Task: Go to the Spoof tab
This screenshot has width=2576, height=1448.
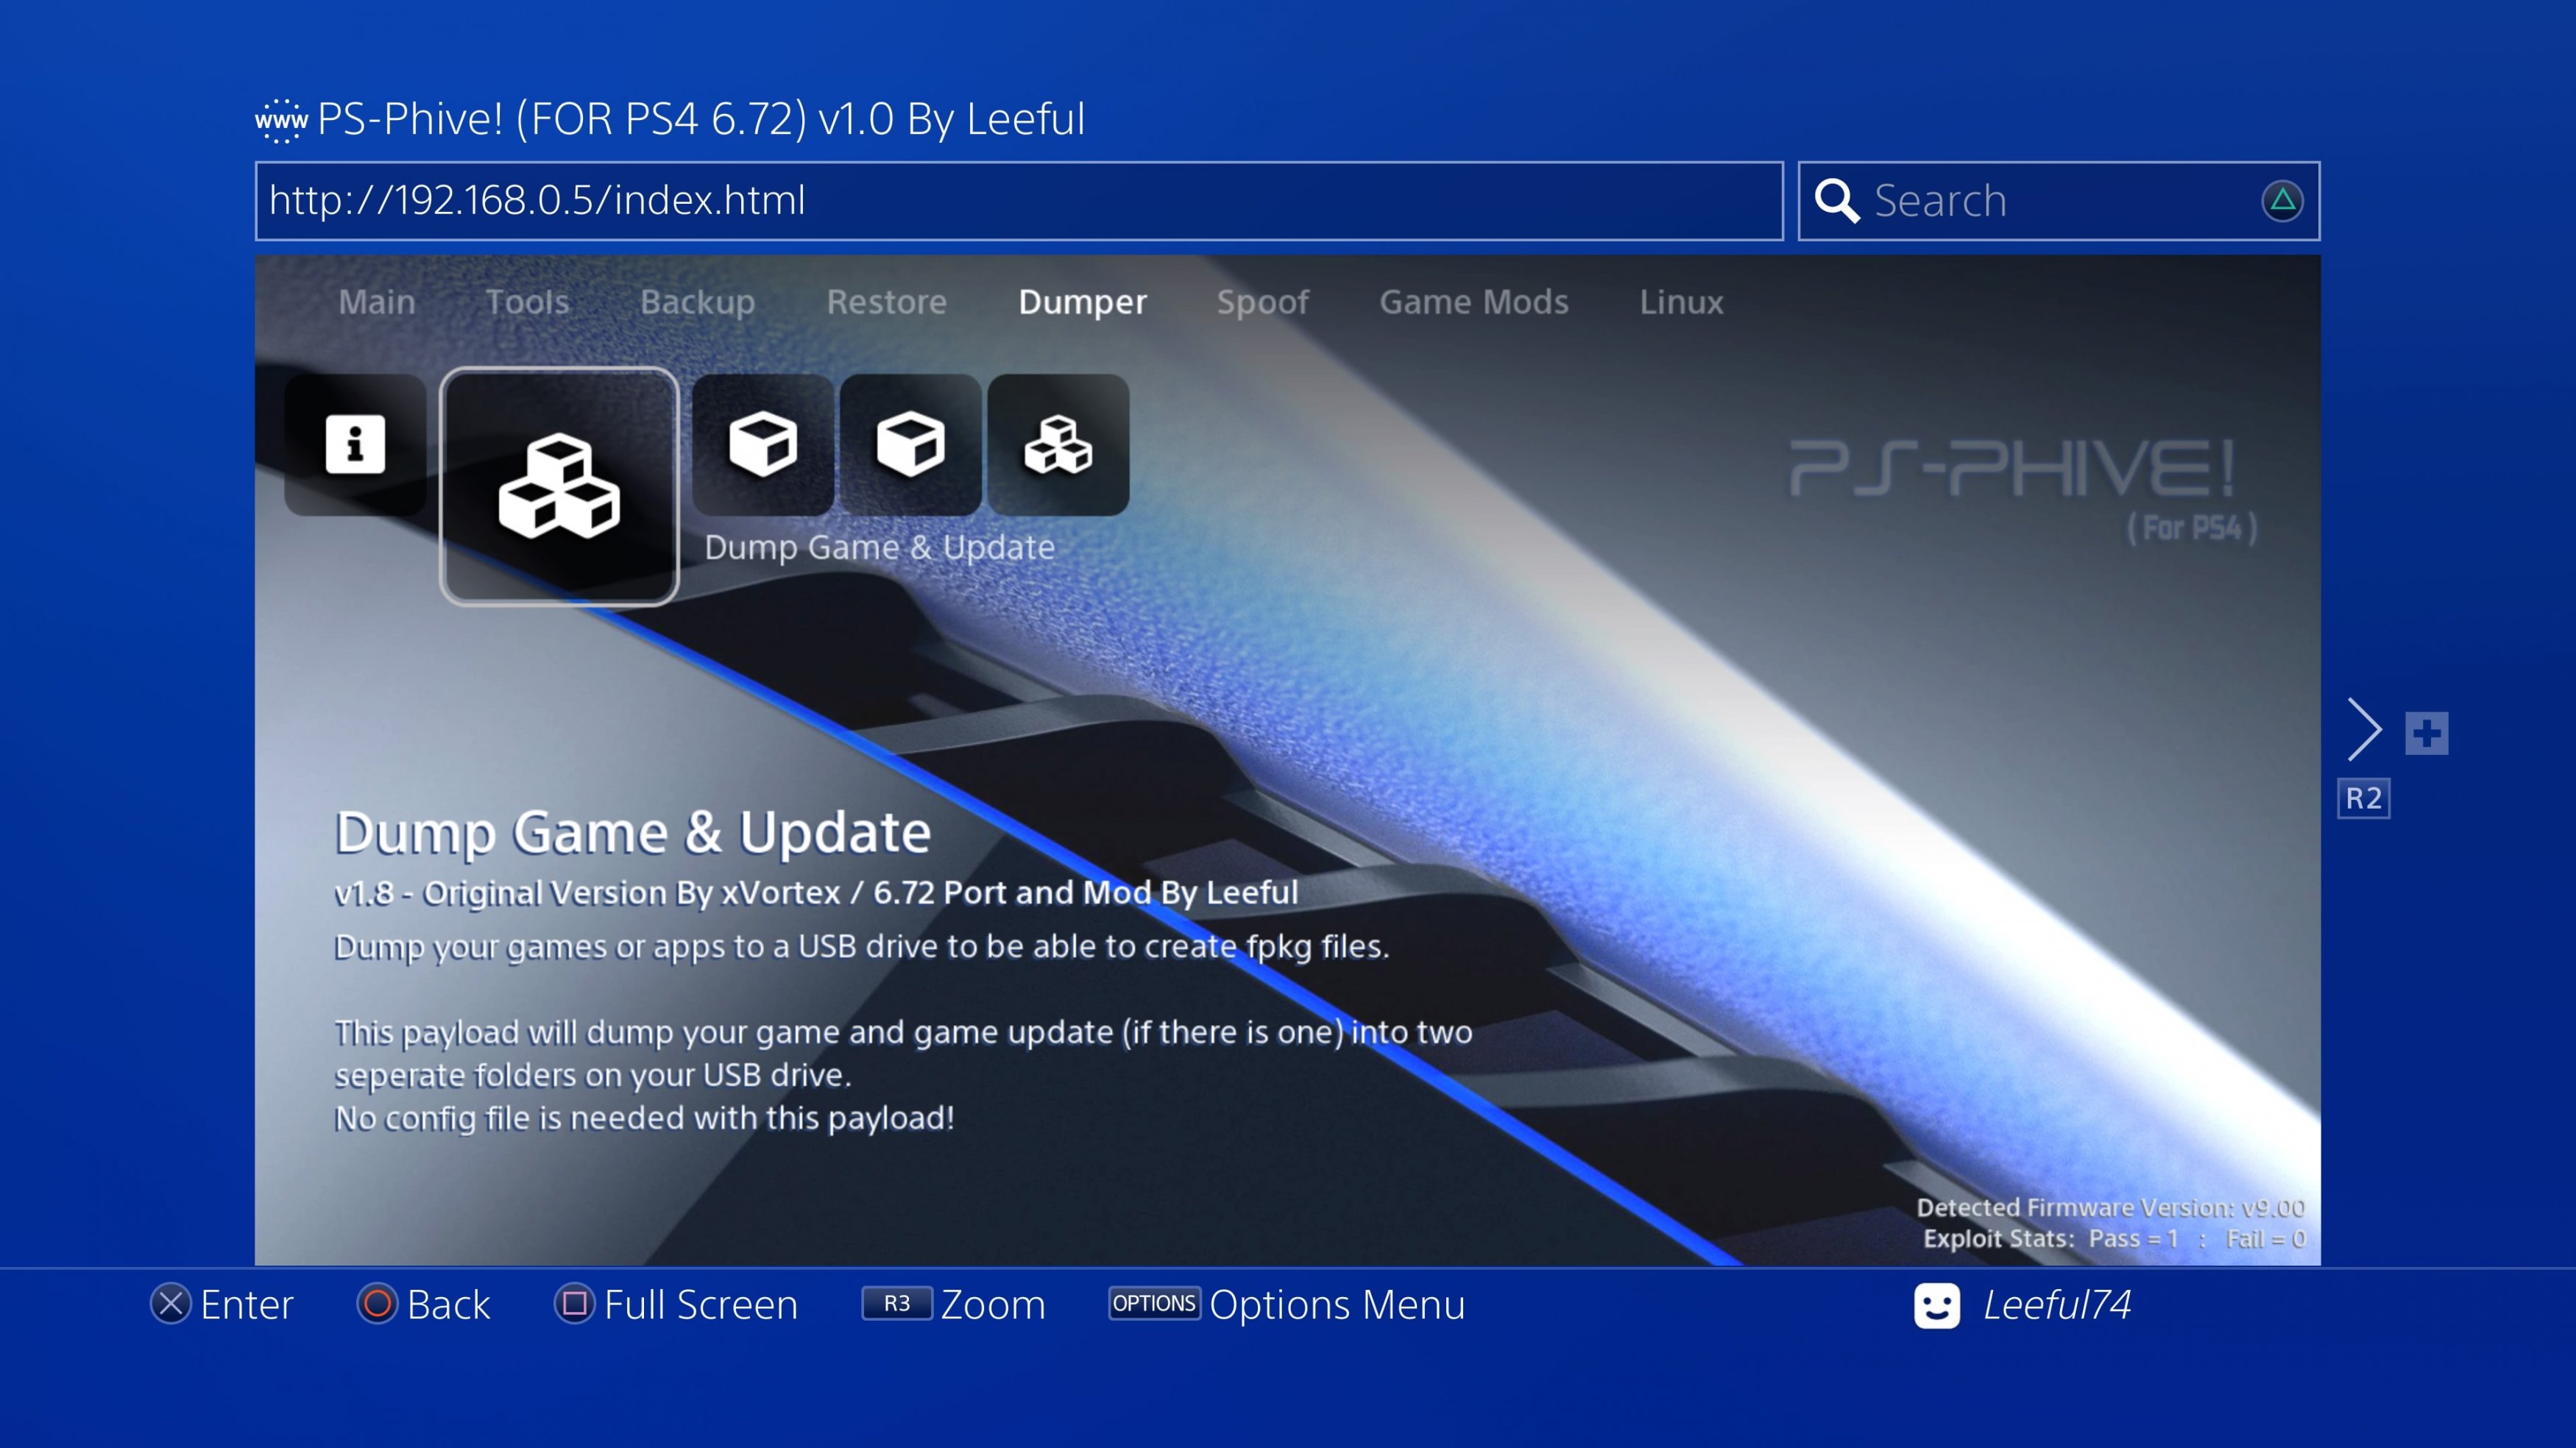Action: coord(1263,302)
